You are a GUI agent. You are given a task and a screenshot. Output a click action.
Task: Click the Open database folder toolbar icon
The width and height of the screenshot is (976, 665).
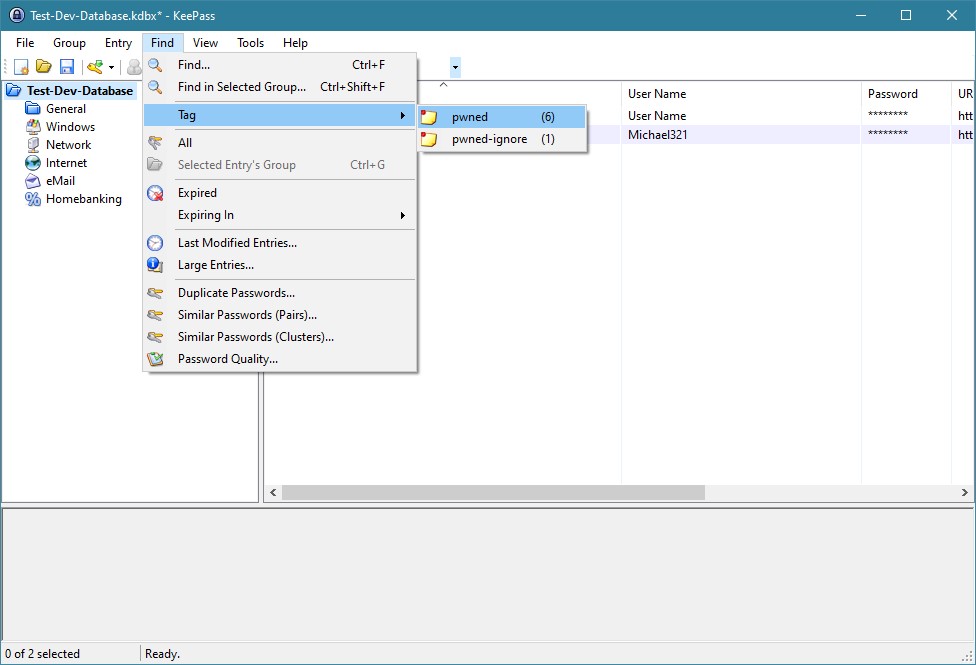click(x=44, y=67)
